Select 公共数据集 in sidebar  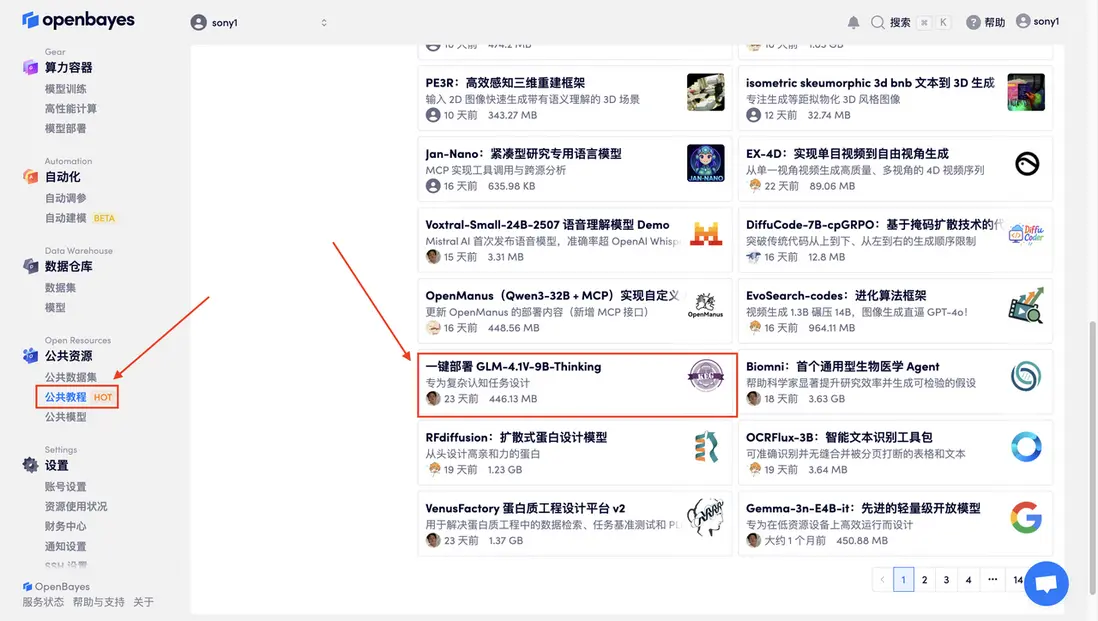point(71,377)
